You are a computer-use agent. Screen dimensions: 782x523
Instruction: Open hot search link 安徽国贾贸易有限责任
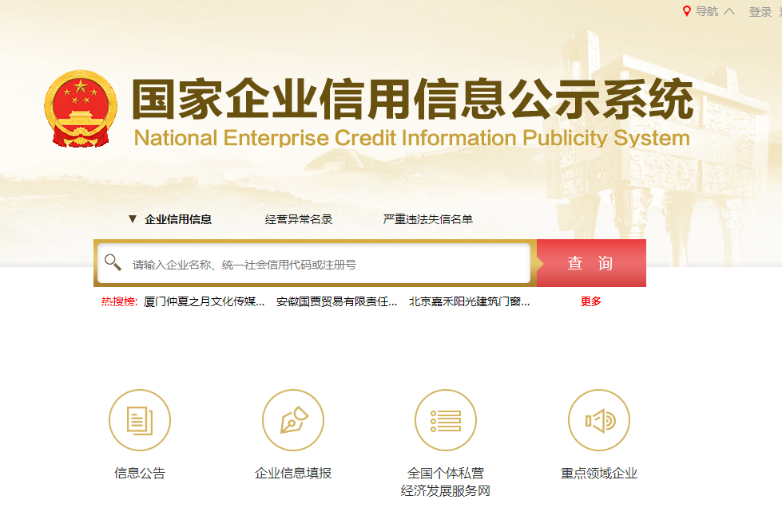pyautogui.click(x=336, y=301)
